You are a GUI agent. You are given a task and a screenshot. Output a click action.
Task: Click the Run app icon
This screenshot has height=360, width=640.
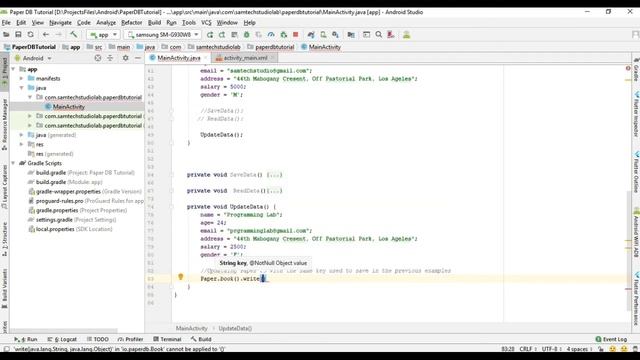[x=210, y=35]
